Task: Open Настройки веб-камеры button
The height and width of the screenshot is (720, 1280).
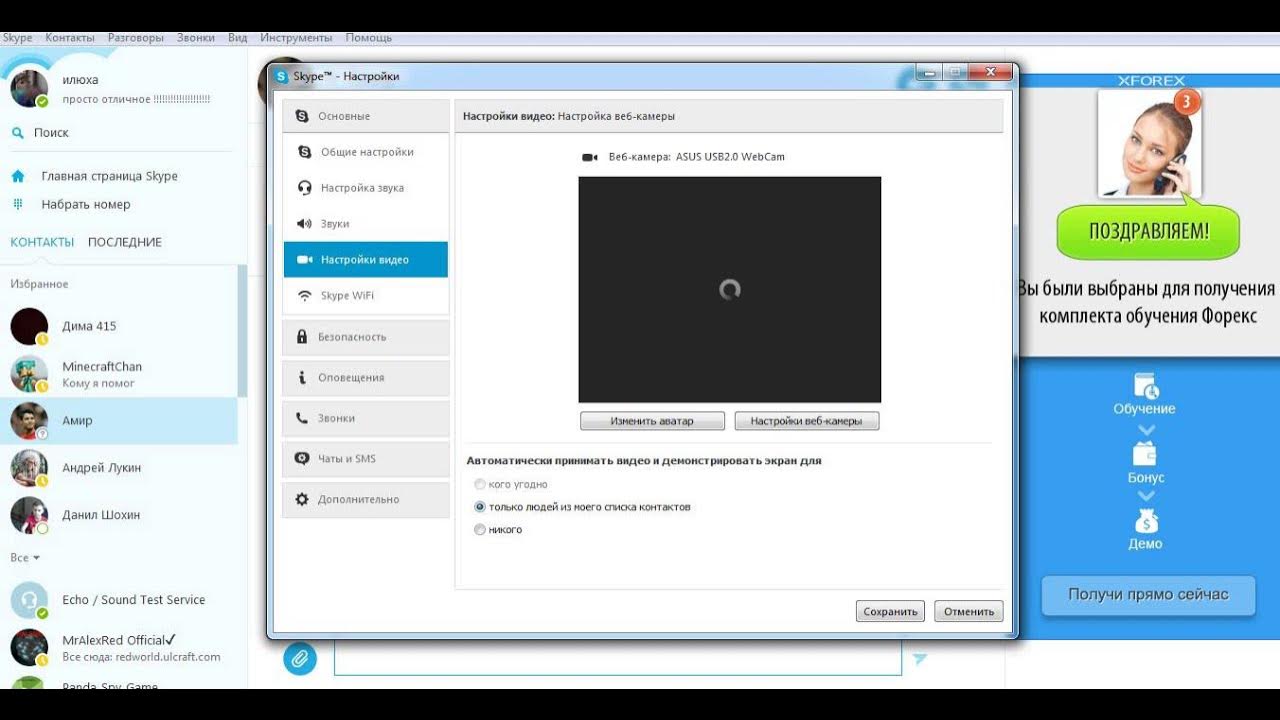Action: [x=806, y=421]
